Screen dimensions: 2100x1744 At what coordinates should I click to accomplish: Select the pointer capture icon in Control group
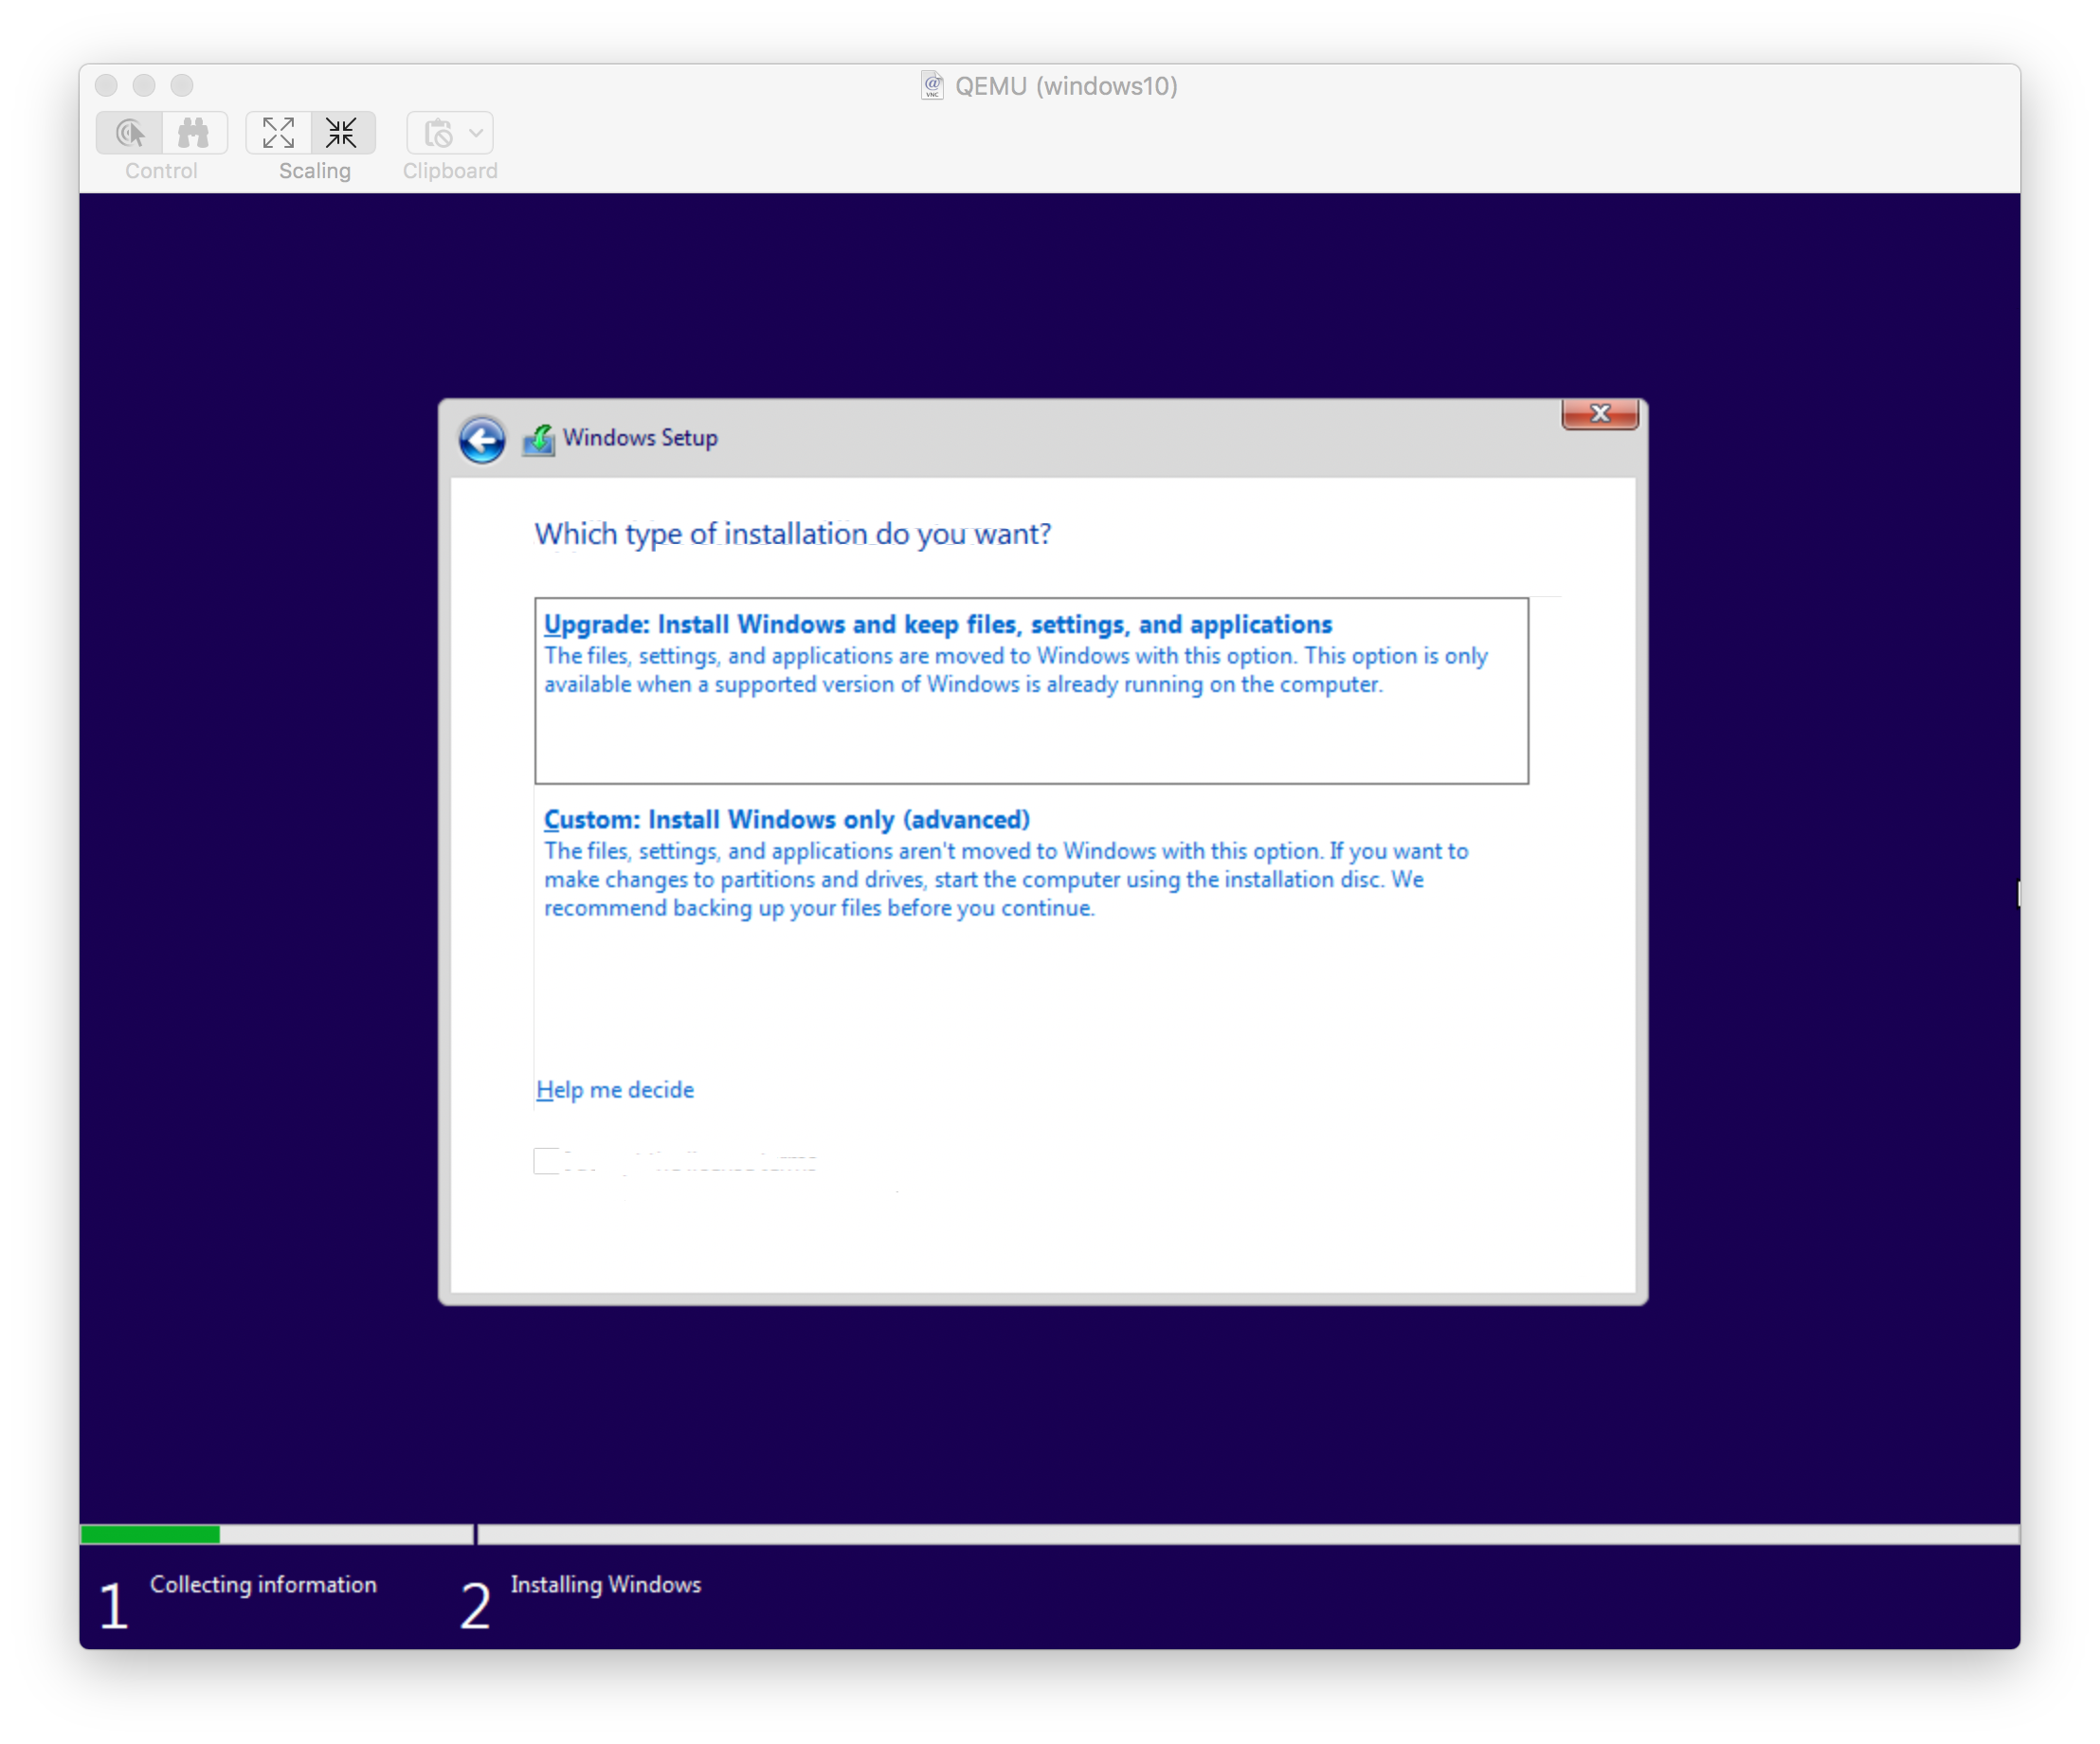pyautogui.click(x=129, y=133)
